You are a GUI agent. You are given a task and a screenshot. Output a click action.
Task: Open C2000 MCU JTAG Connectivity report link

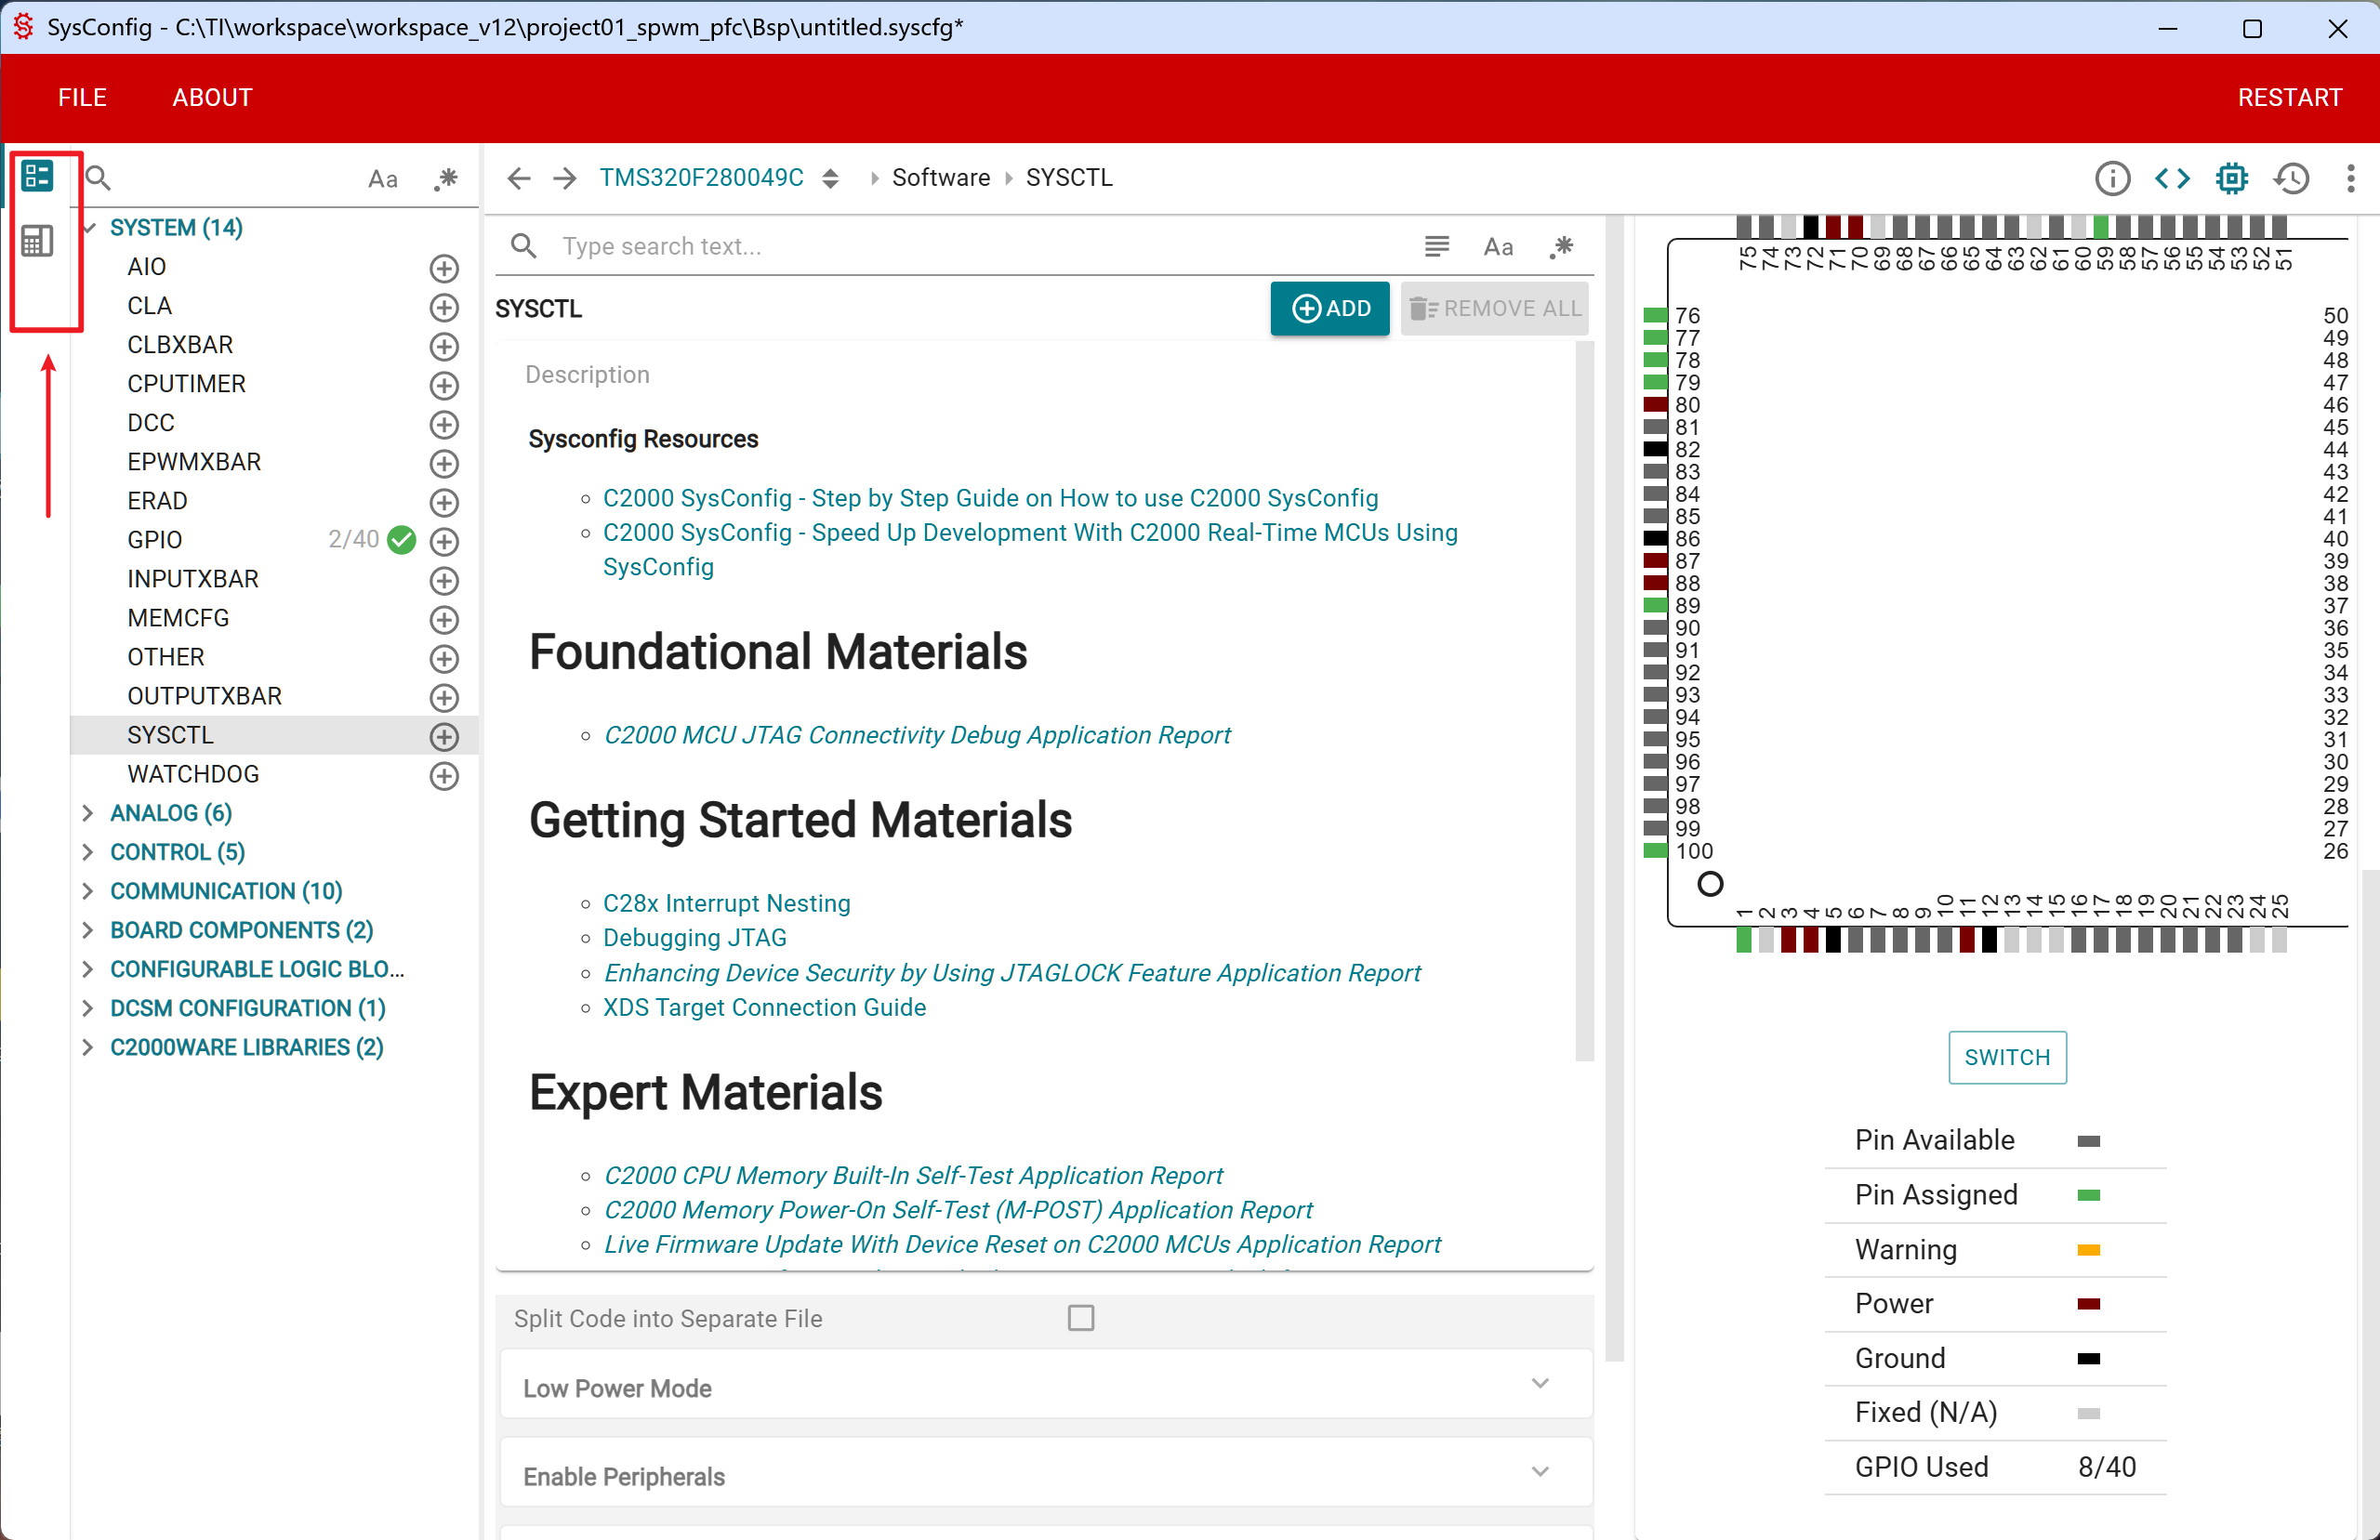(x=917, y=735)
